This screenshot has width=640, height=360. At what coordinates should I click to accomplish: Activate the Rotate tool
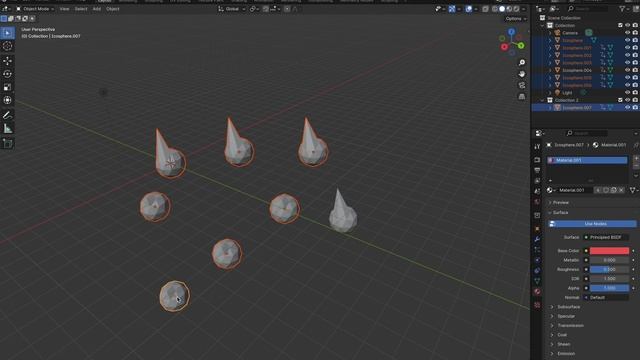coord(7,74)
